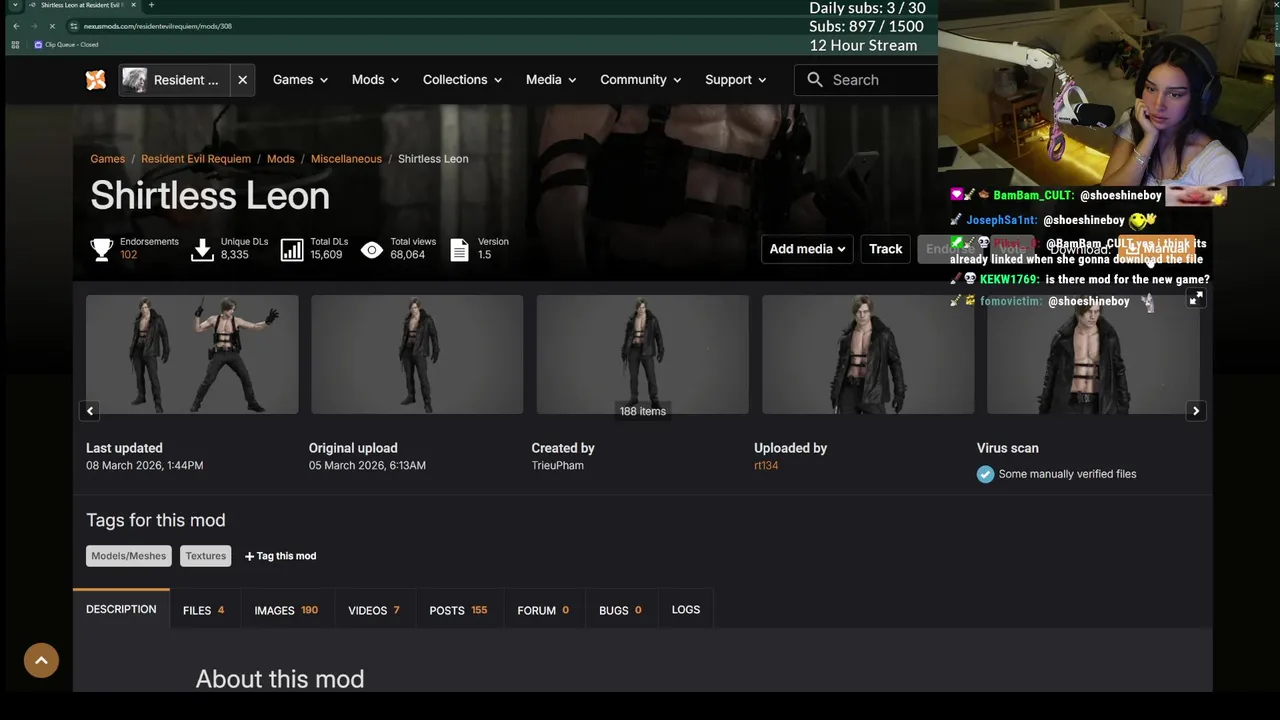1280x720 pixels.
Task: Switch to the Bugs tab
Action: click(x=620, y=610)
